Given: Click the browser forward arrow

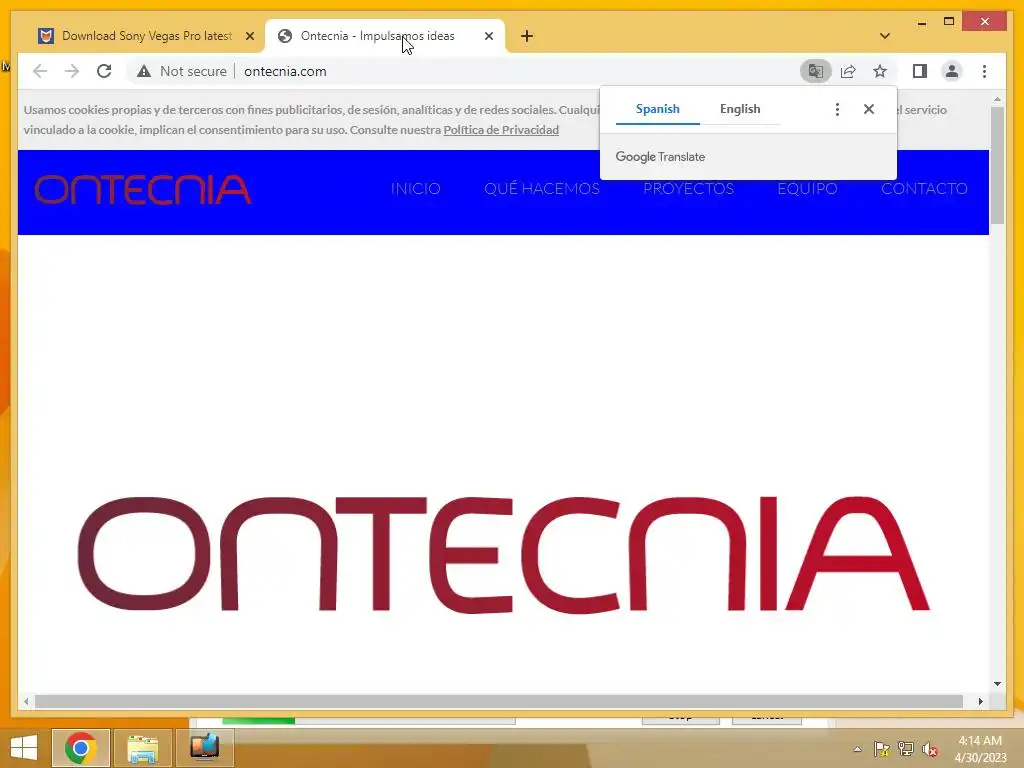Looking at the screenshot, I should [72, 71].
